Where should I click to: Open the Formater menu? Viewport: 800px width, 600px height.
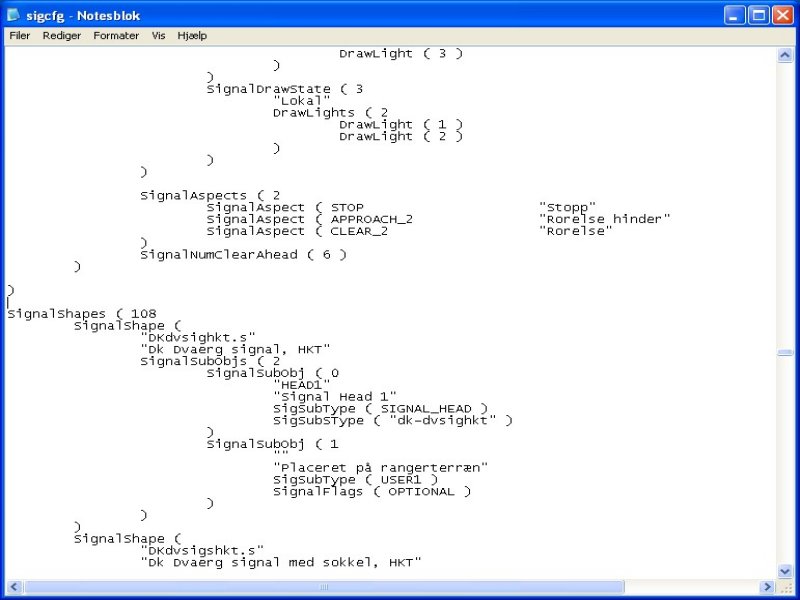click(116, 36)
